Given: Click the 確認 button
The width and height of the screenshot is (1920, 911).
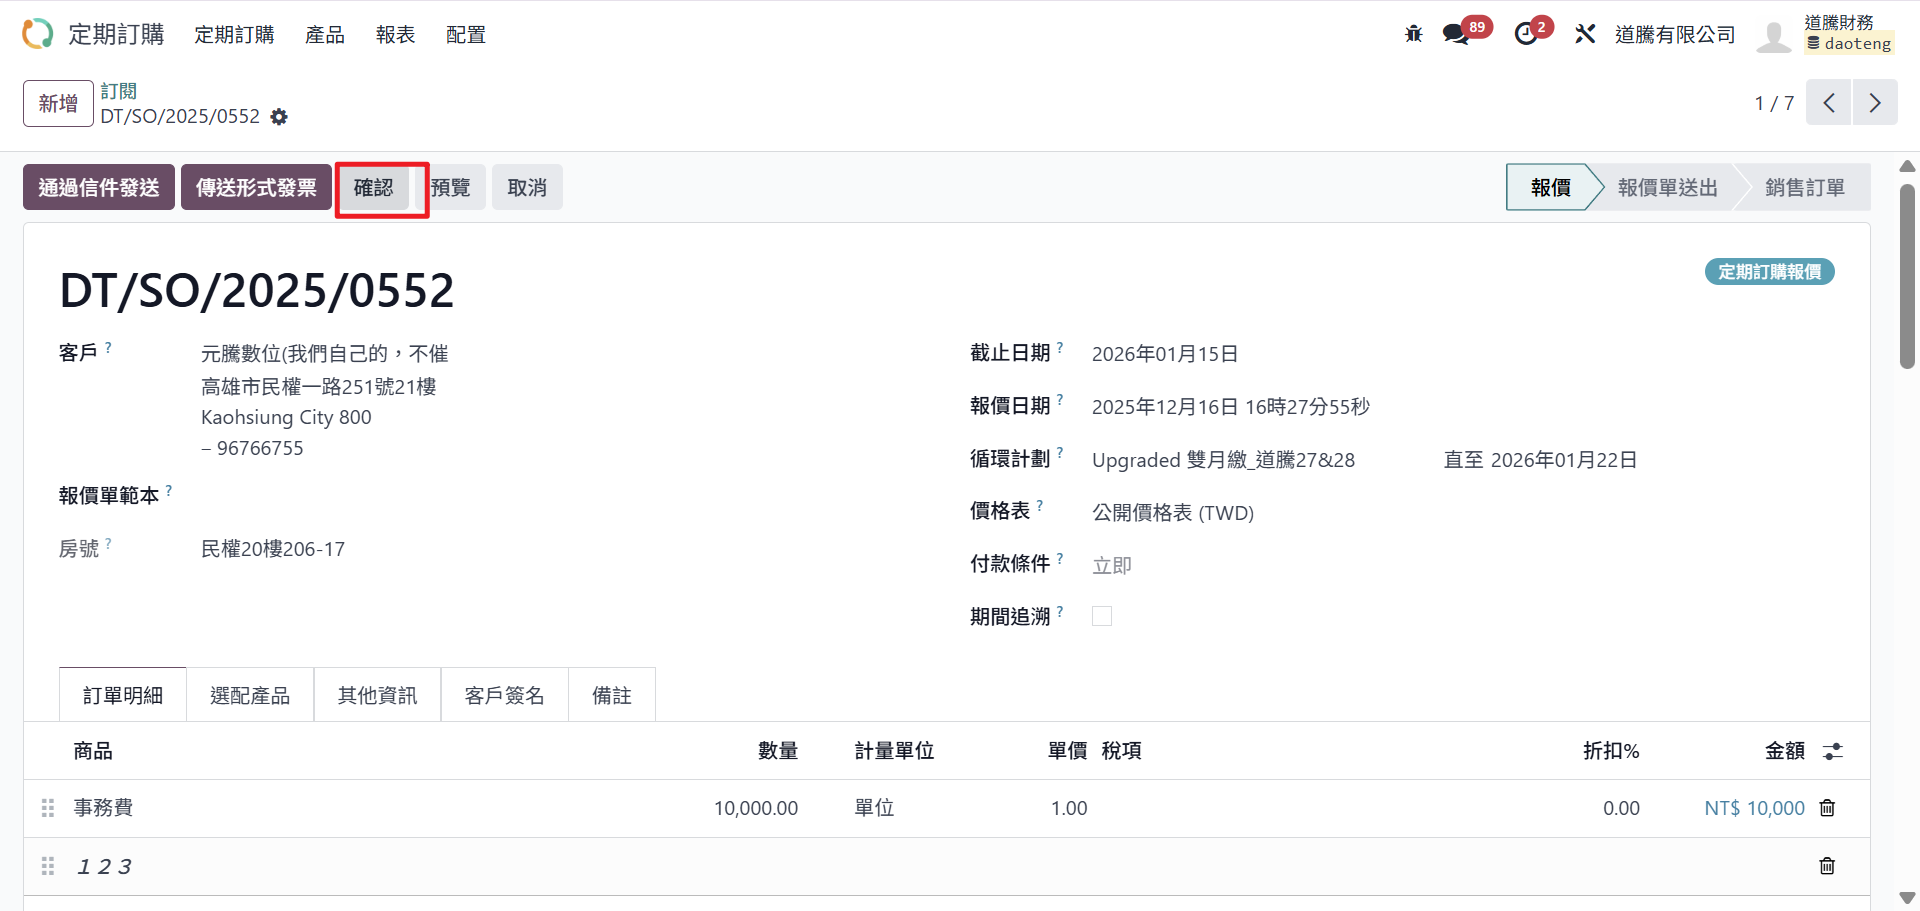Looking at the screenshot, I should [x=373, y=188].
